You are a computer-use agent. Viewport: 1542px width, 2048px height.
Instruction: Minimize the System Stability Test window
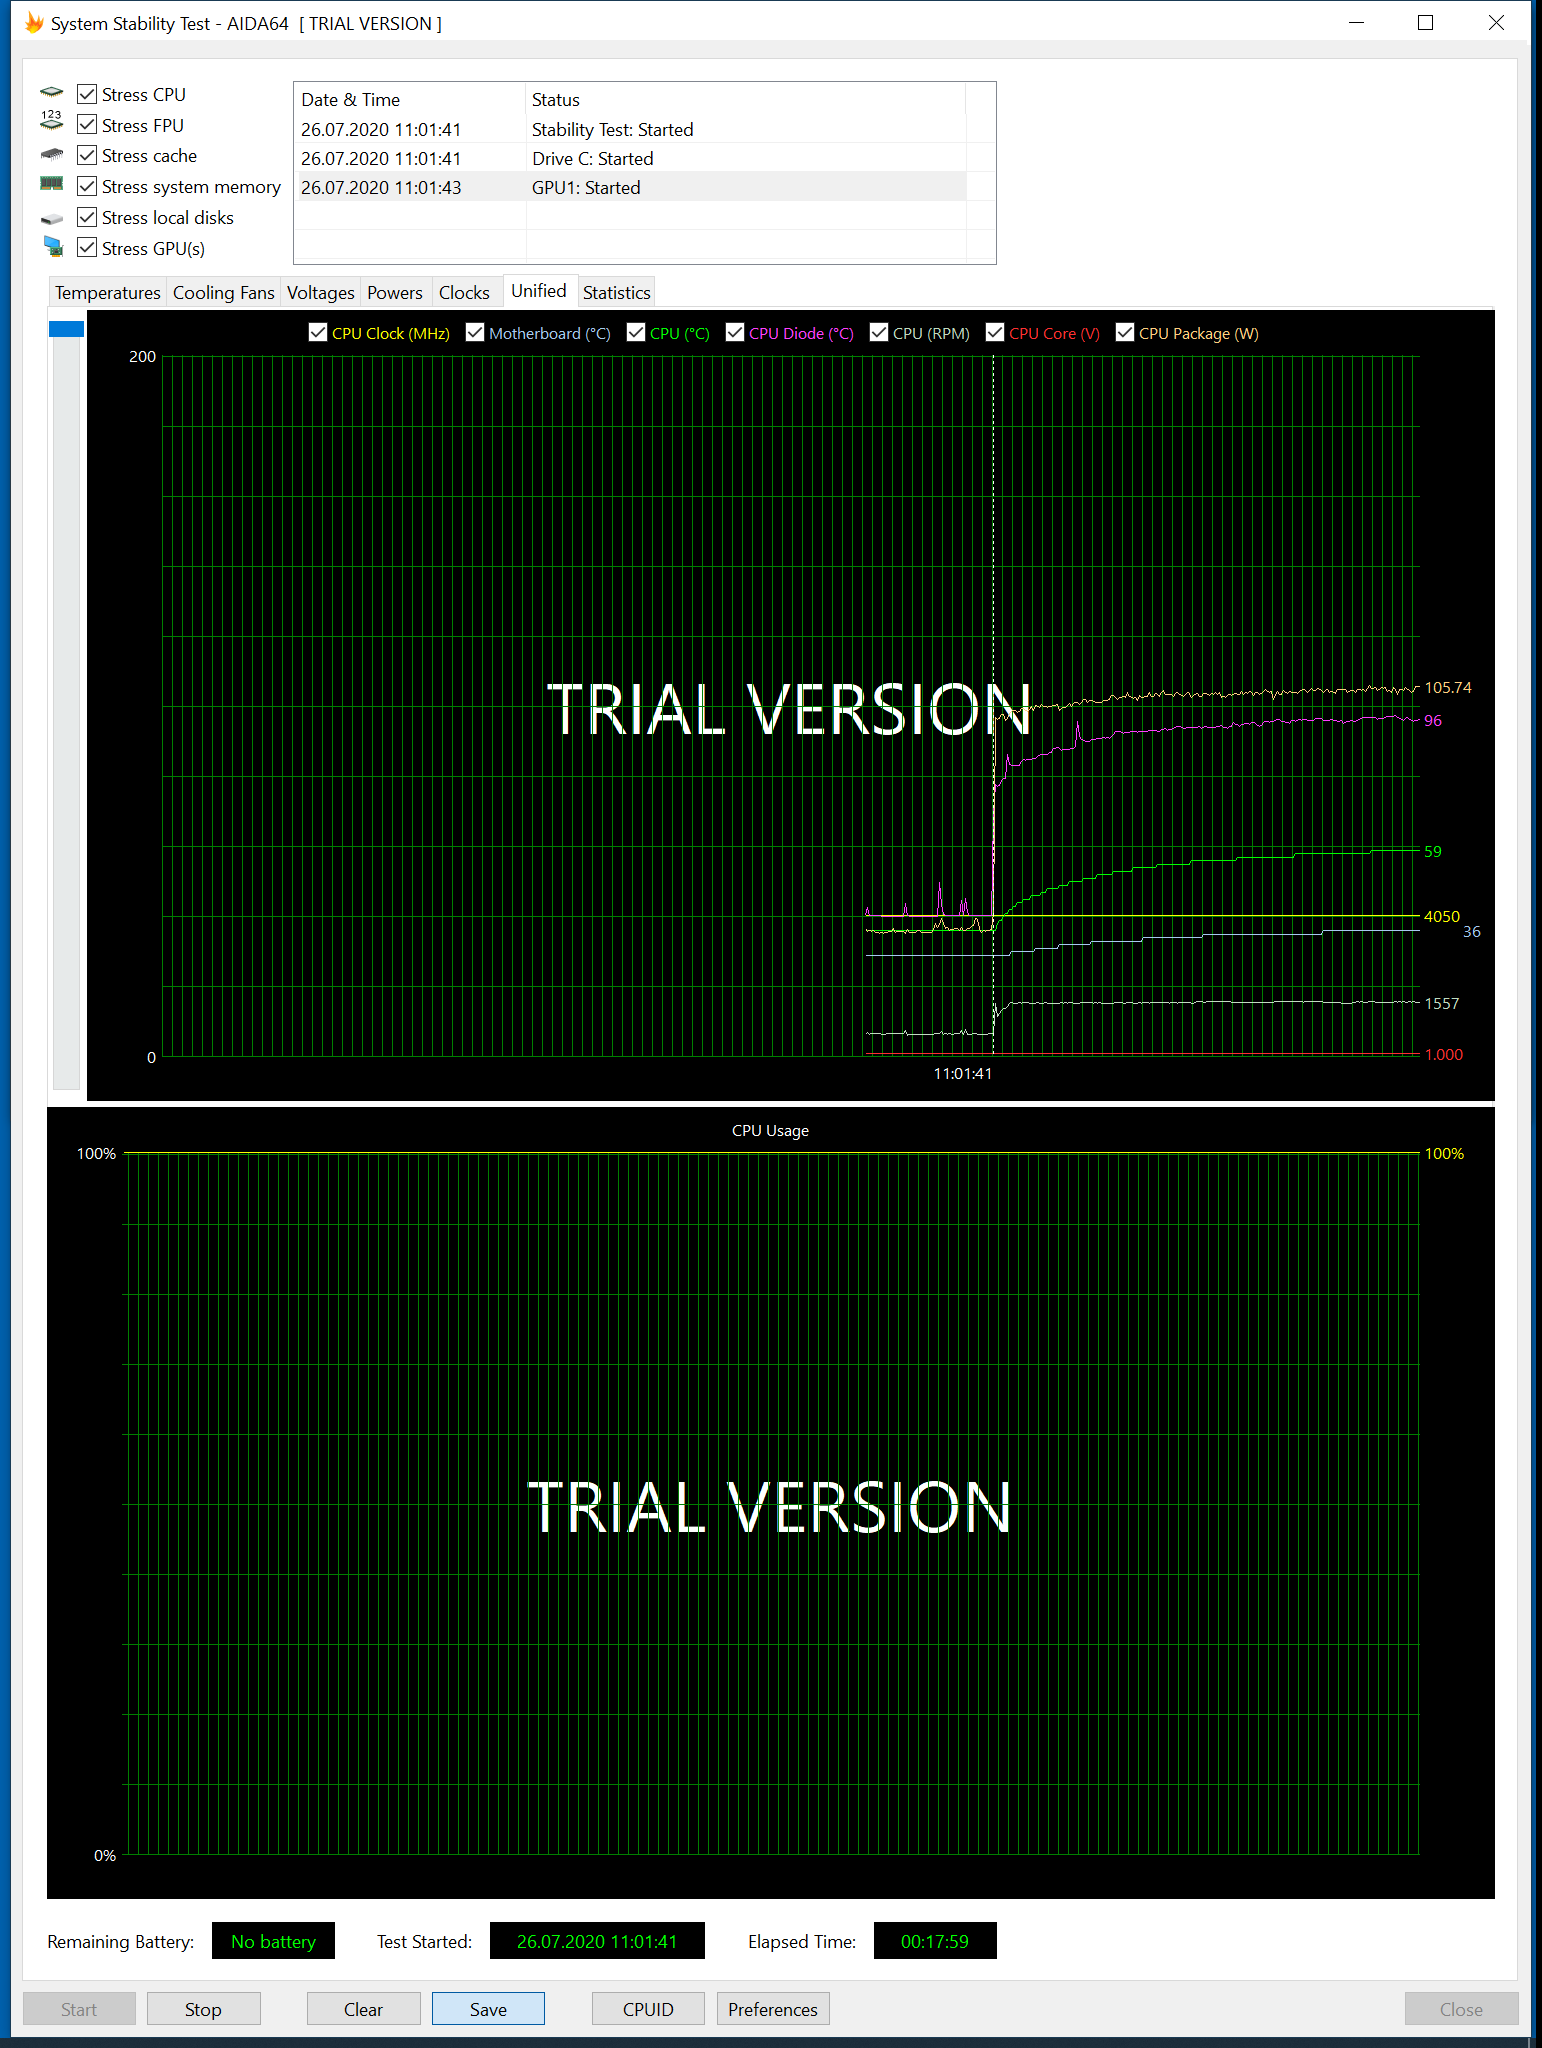tap(1357, 23)
